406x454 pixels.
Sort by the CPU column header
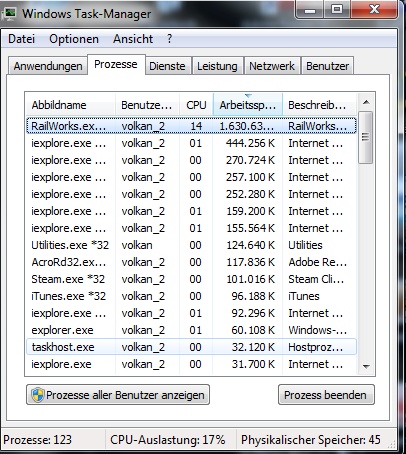[196, 105]
